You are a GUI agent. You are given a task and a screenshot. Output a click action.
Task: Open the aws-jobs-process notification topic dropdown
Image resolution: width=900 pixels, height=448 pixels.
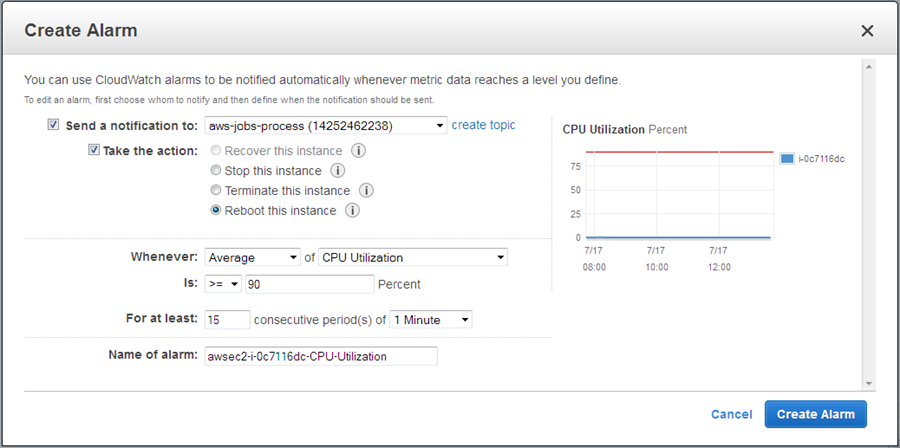324,126
